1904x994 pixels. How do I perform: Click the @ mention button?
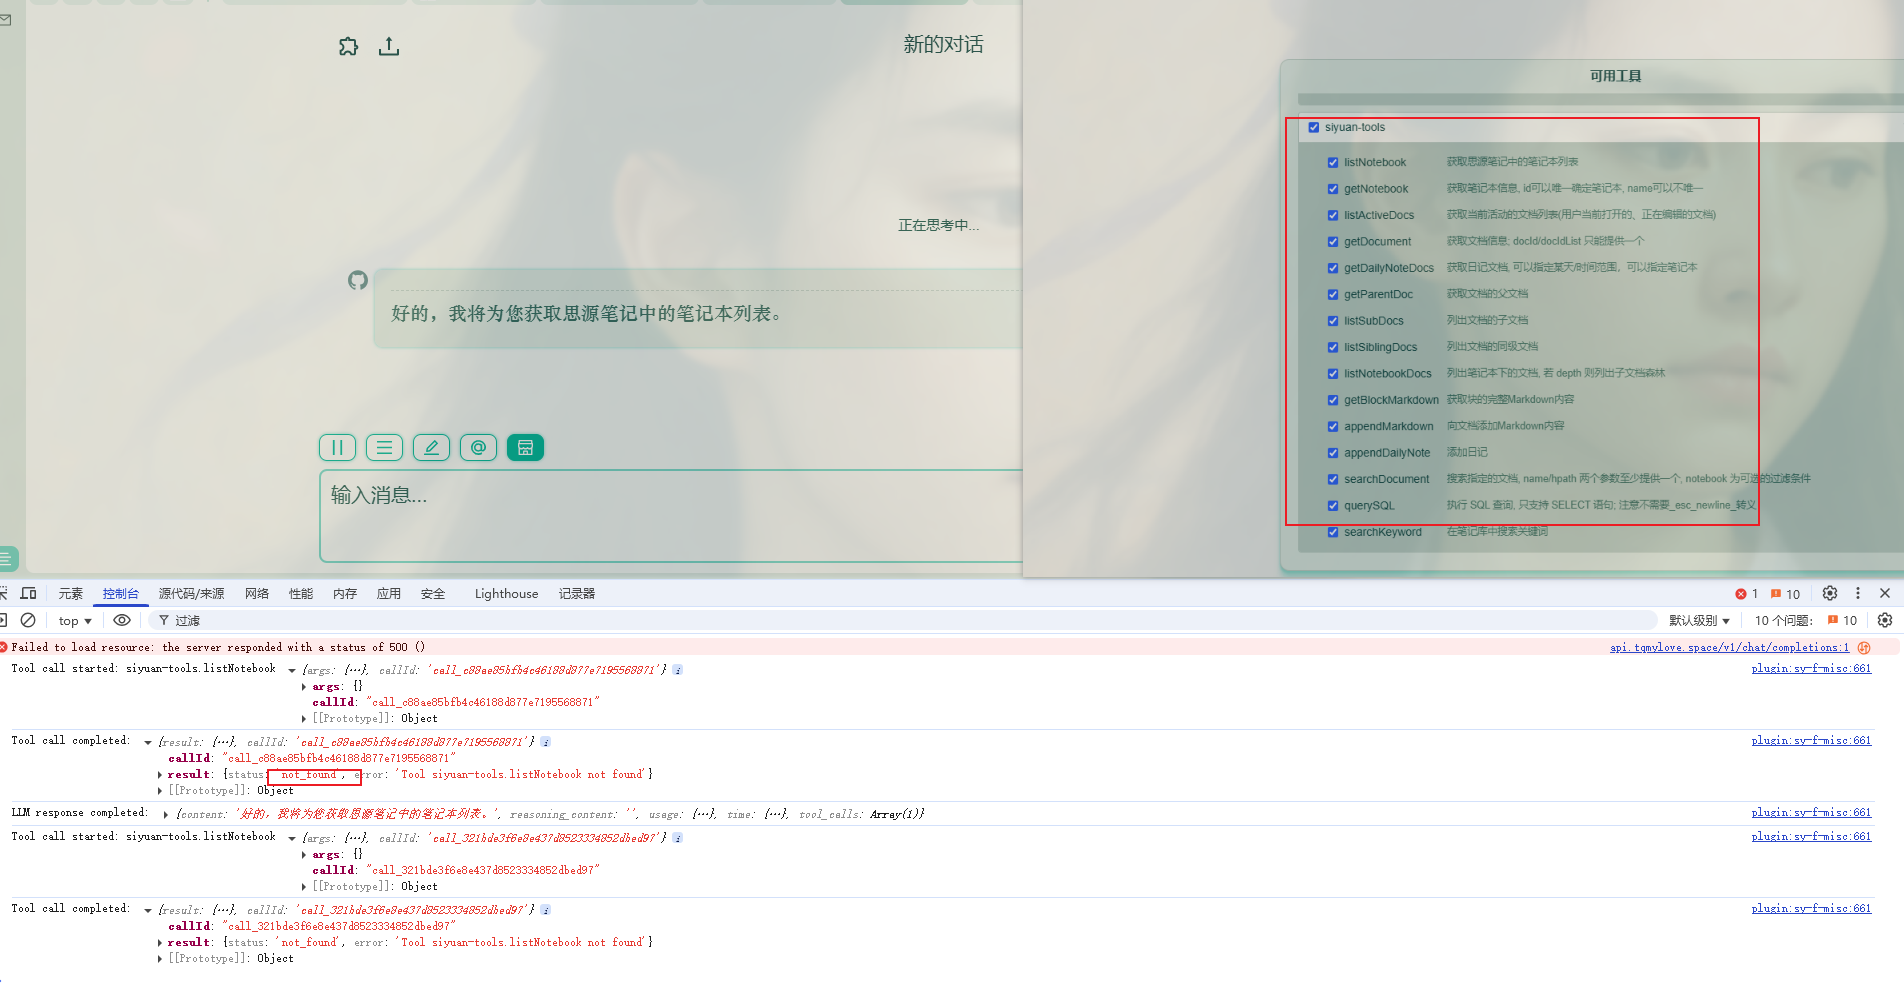click(478, 448)
